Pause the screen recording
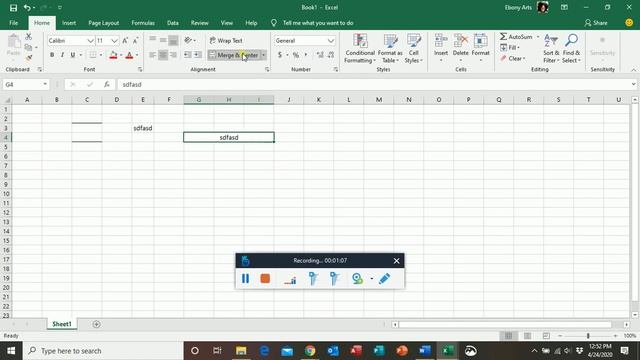The height and width of the screenshot is (360, 640). point(245,278)
